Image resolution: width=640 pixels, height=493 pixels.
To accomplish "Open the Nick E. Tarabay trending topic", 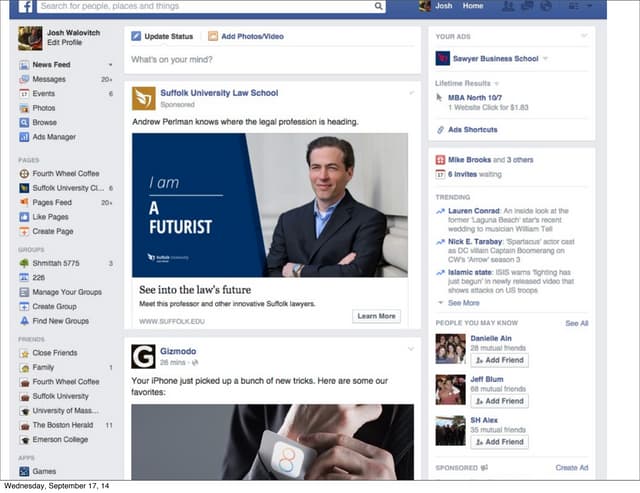I will [x=475, y=242].
